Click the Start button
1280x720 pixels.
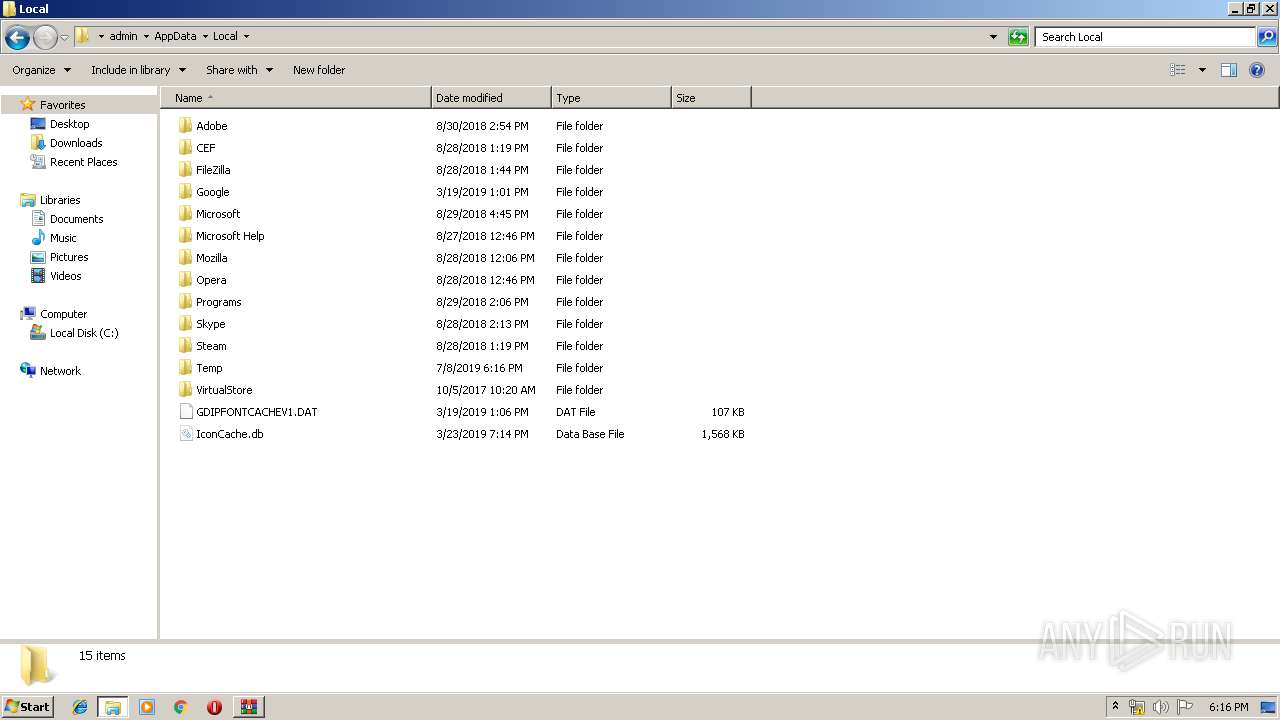27,707
